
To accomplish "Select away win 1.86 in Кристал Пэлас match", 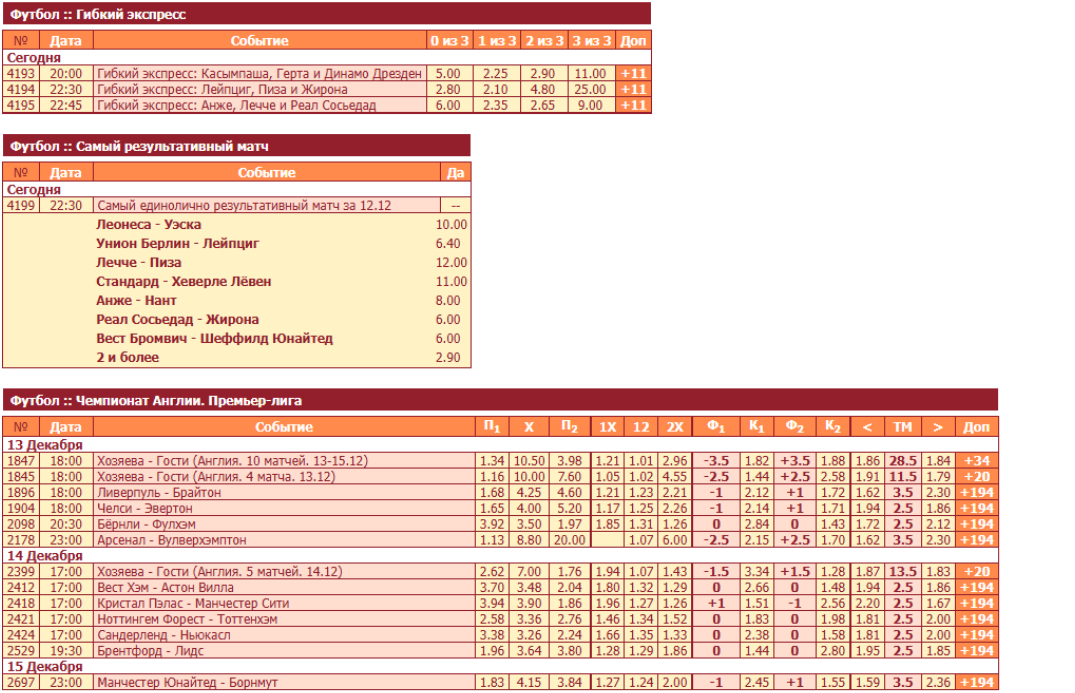I will [x=569, y=603].
